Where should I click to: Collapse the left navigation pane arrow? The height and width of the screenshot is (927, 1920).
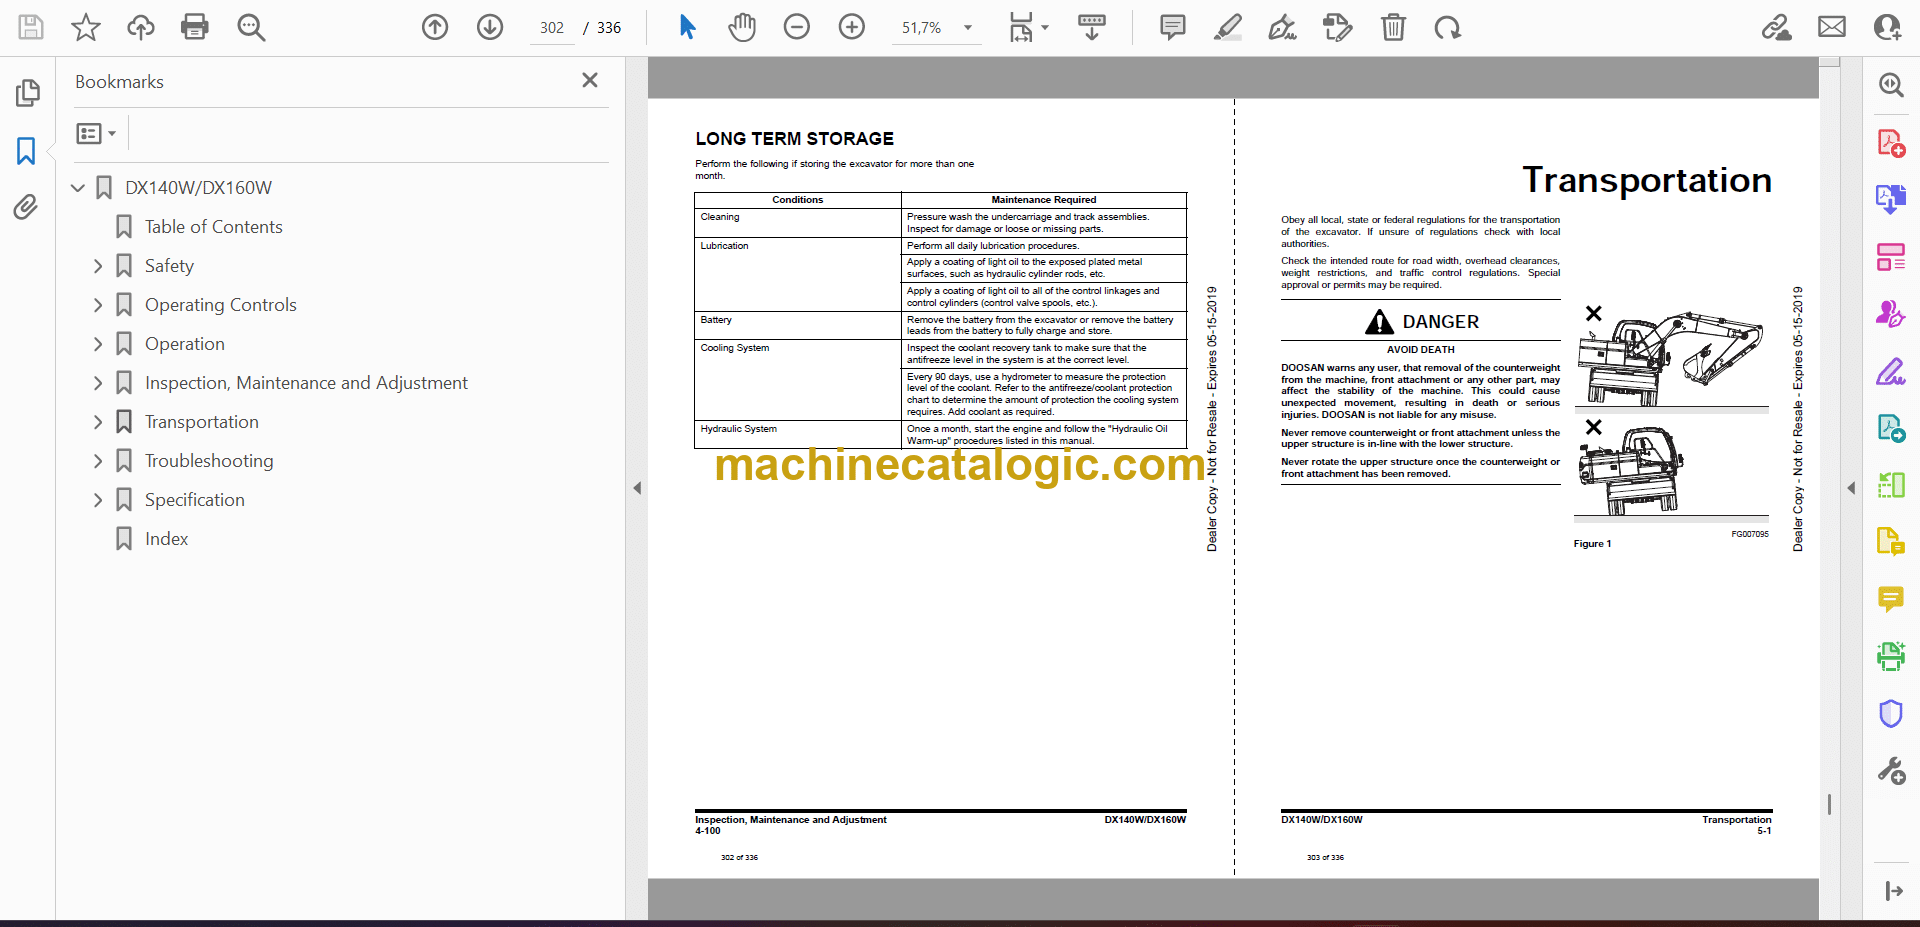point(637,488)
